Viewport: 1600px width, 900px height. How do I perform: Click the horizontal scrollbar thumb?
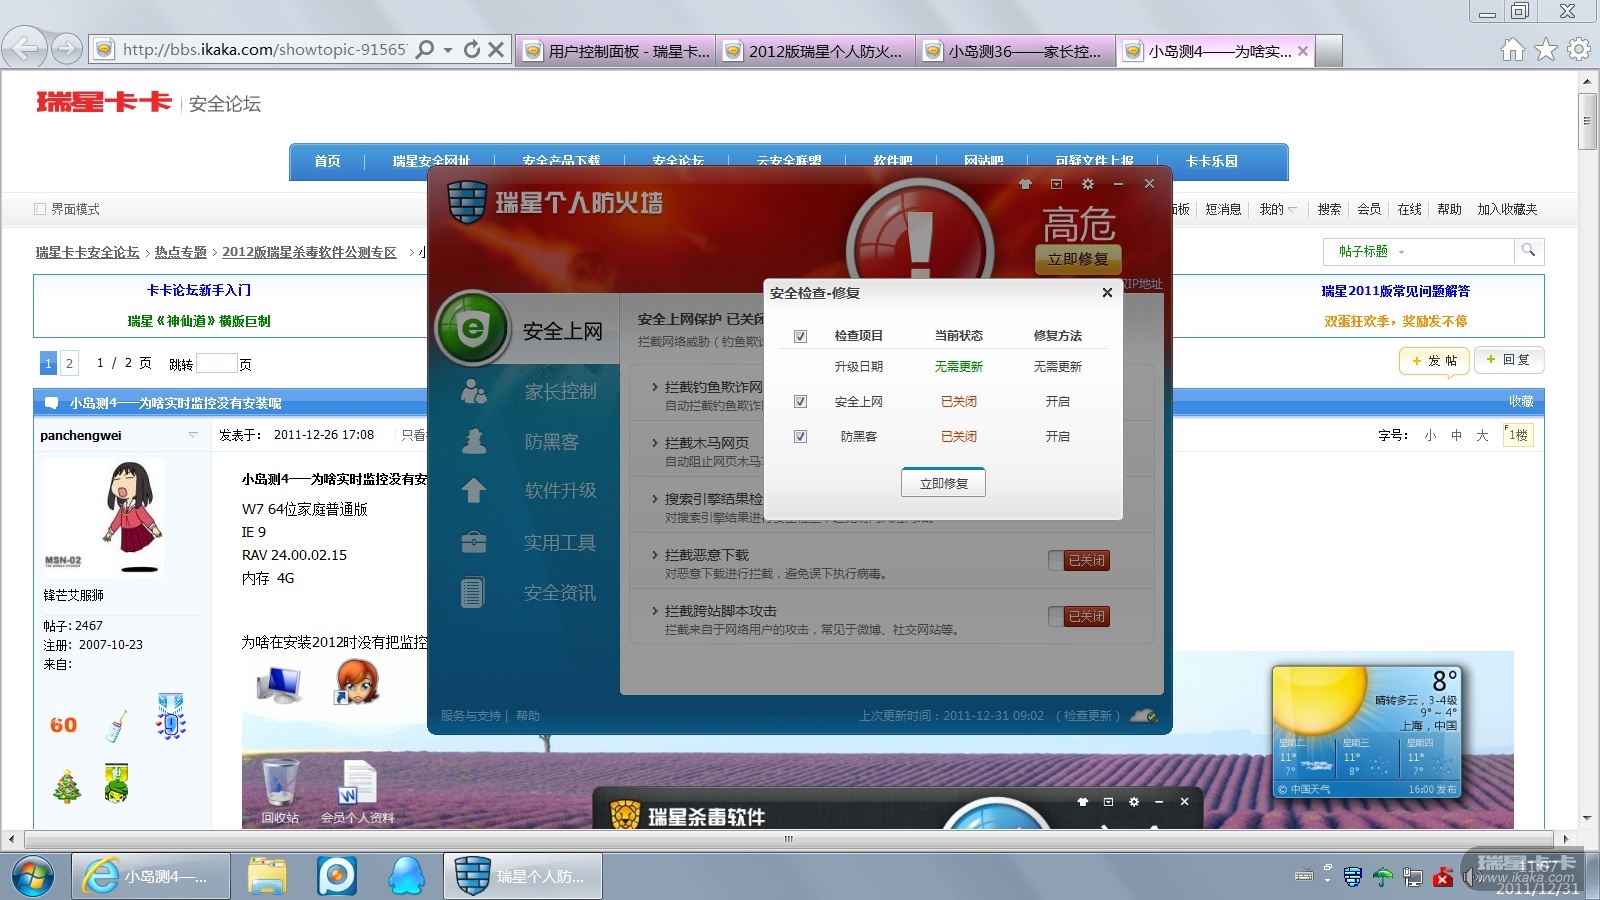[788, 839]
